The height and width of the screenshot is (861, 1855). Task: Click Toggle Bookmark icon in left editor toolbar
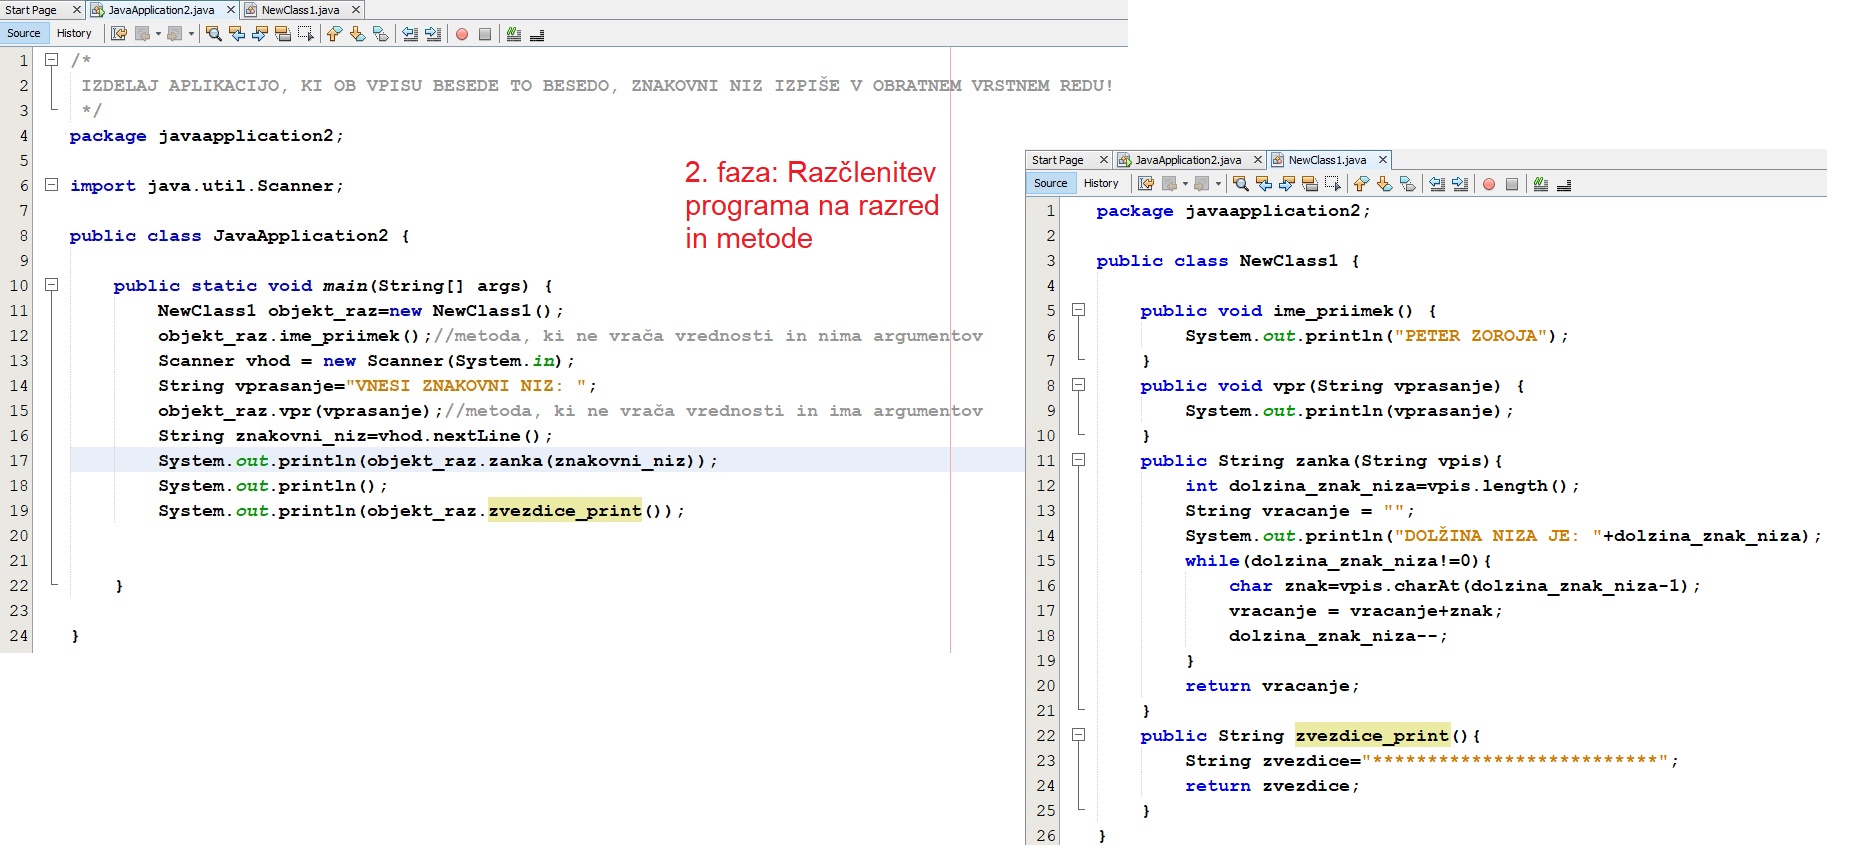coord(380,34)
